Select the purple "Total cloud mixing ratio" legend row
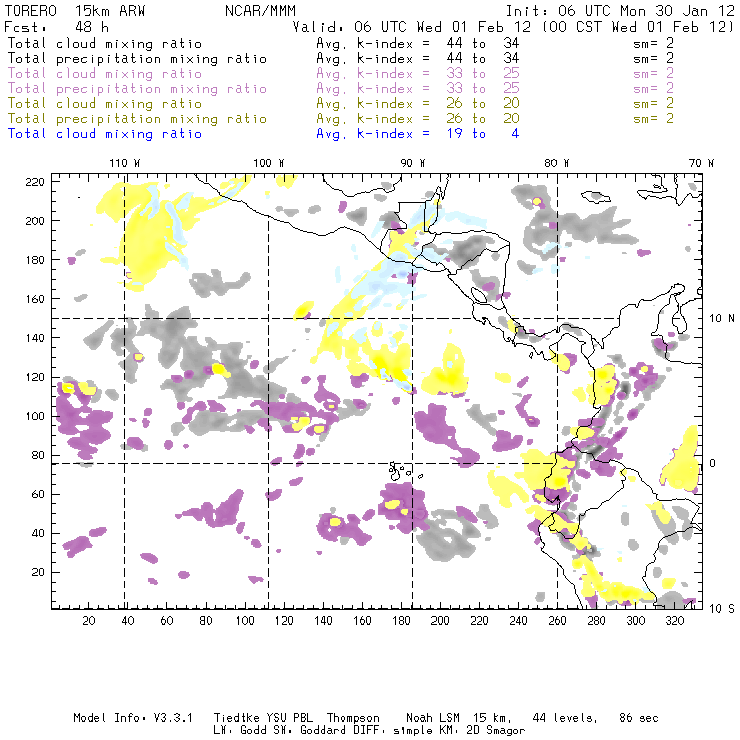The image size is (740, 740). pyautogui.click(x=105, y=74)
